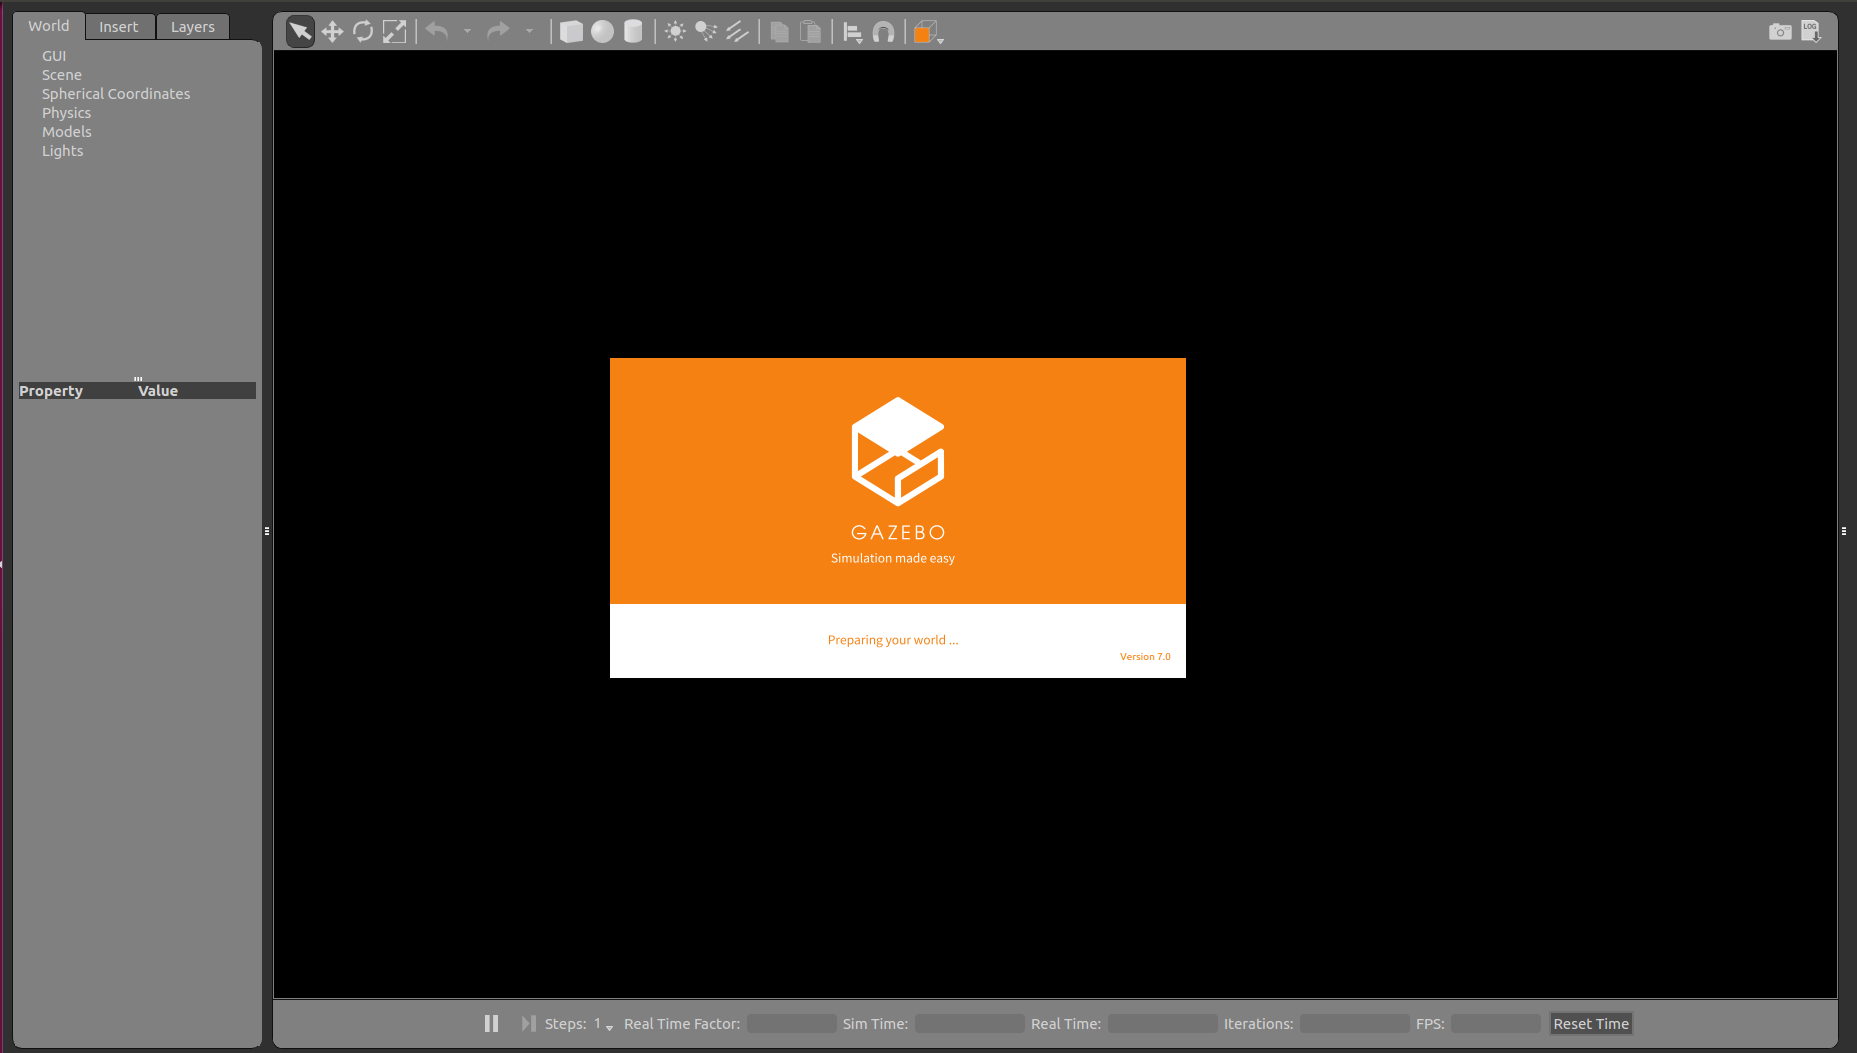Open the align tool
The width and height of the screenshot is (1857, 1053).
point(853,33)
